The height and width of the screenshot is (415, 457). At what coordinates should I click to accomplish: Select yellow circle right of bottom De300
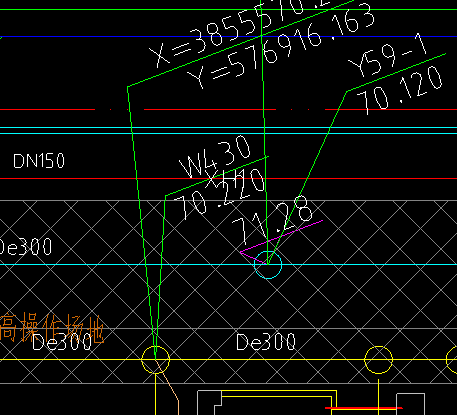[x=379, y=360]
